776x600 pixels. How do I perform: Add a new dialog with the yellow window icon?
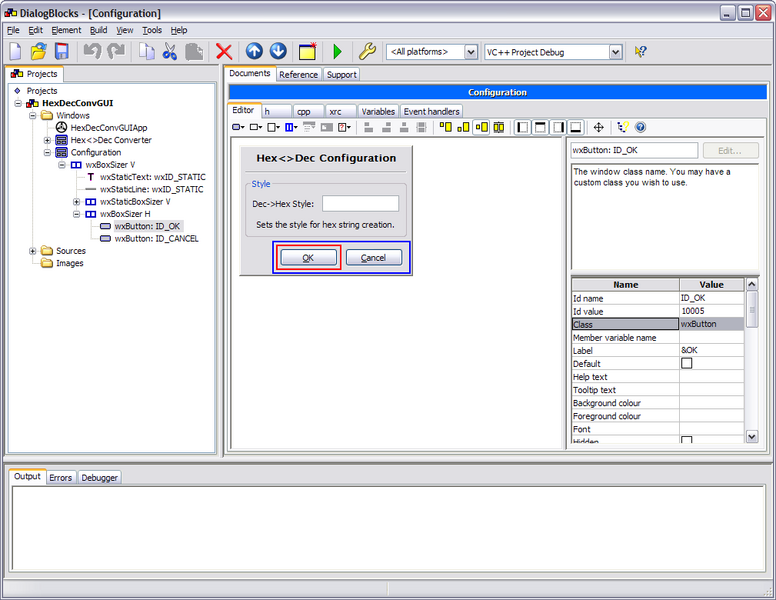[307, 51]
